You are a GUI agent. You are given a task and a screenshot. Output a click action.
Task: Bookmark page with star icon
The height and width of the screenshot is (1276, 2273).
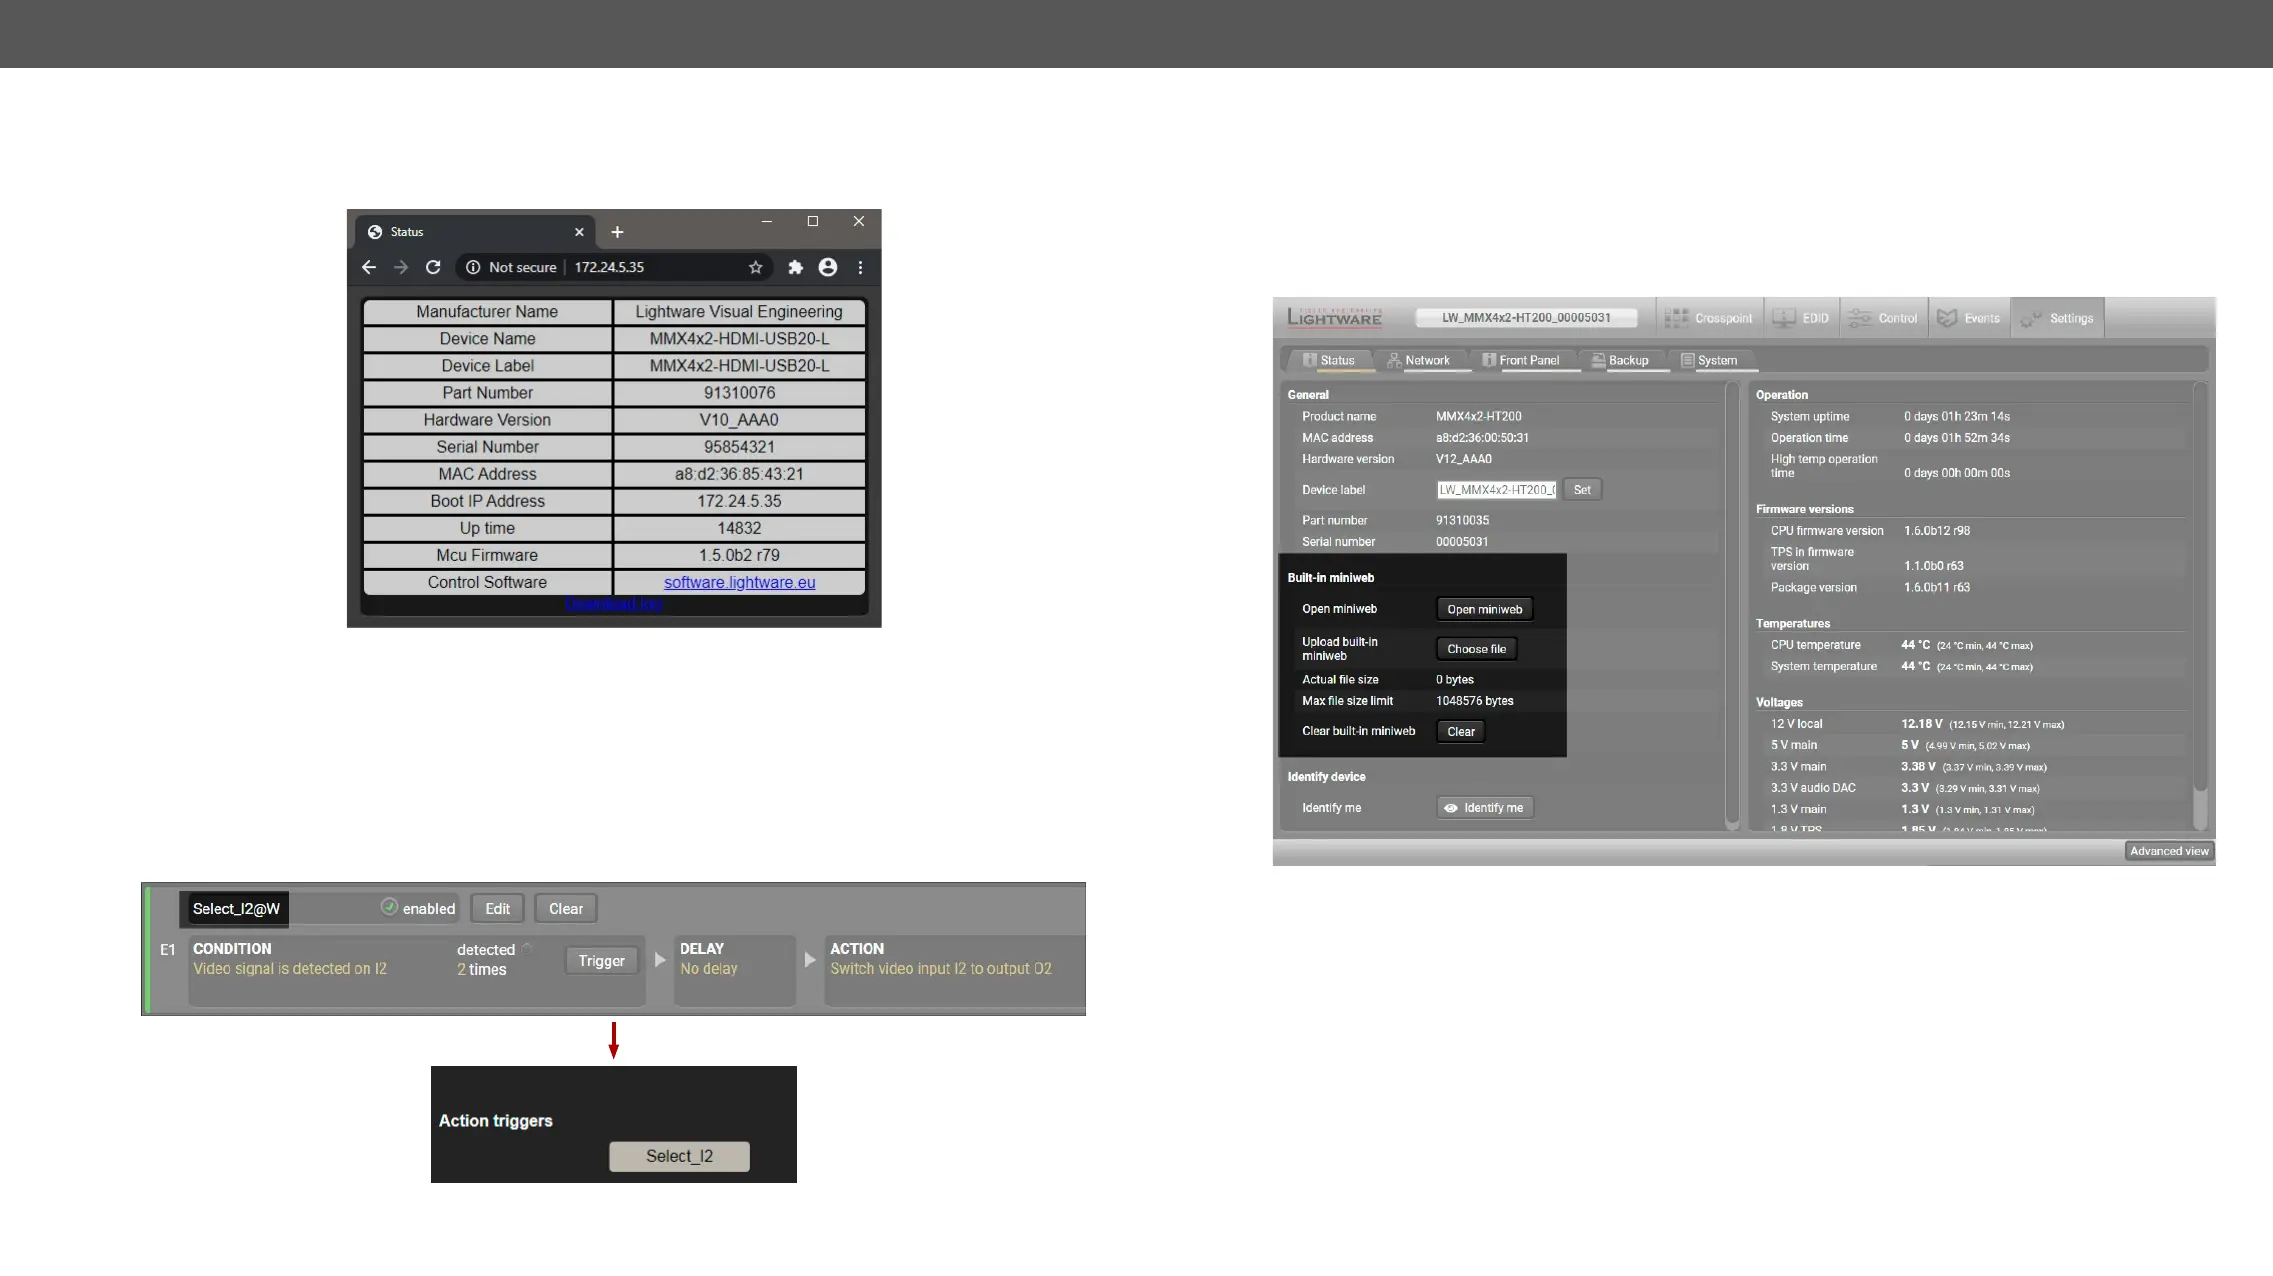click(x=756, y=267)
